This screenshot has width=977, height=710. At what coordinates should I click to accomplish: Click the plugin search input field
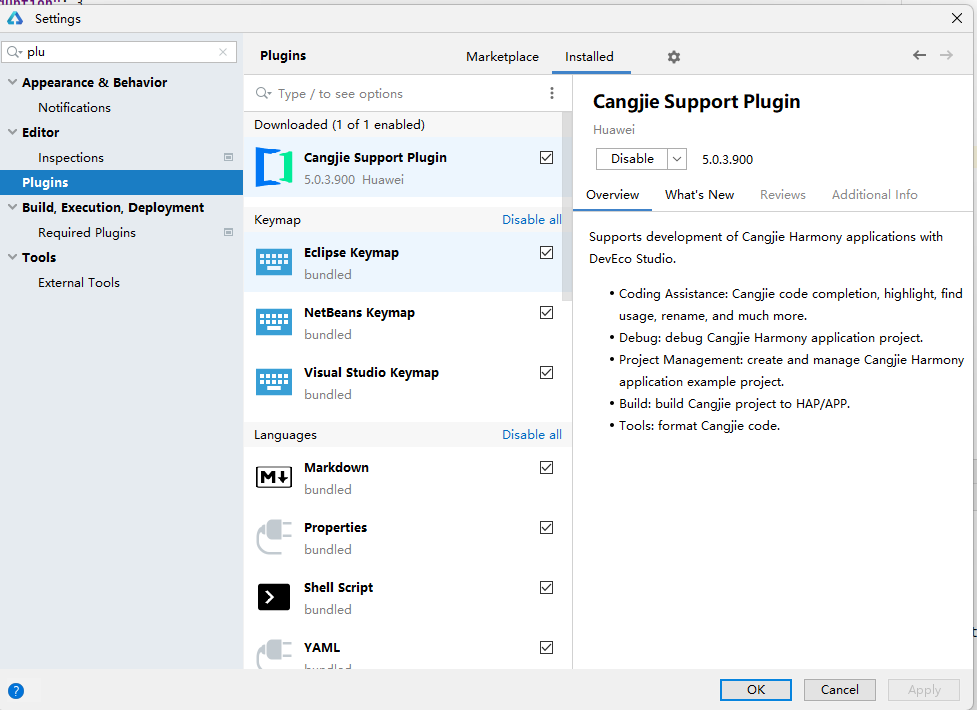[400, 93]
